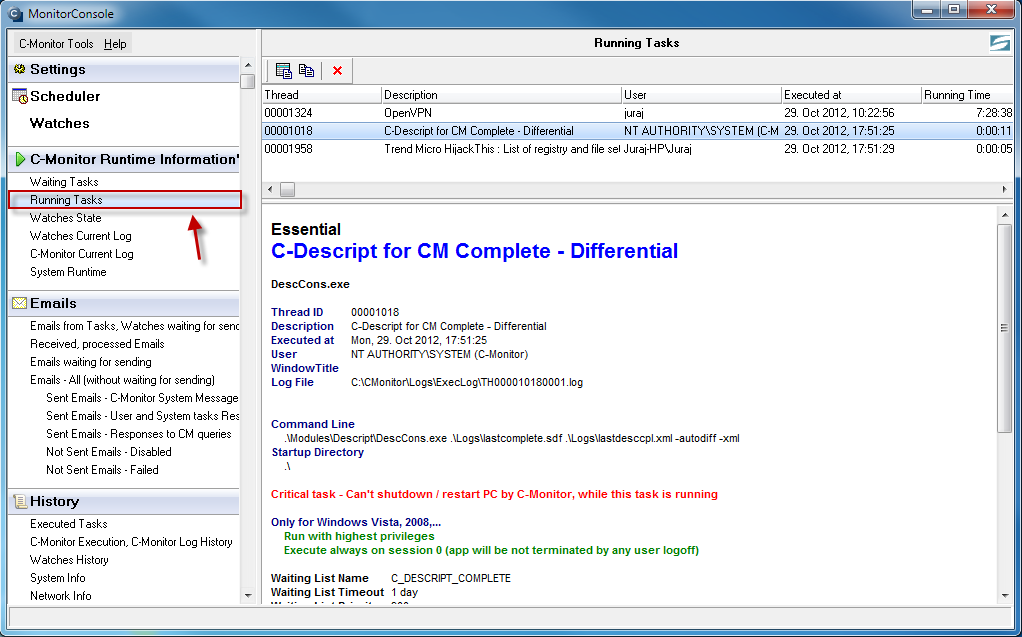Open Emails from Tasks, Watches waiting for sending
Screen dimensions: 1022x637
tap(134, 326)
